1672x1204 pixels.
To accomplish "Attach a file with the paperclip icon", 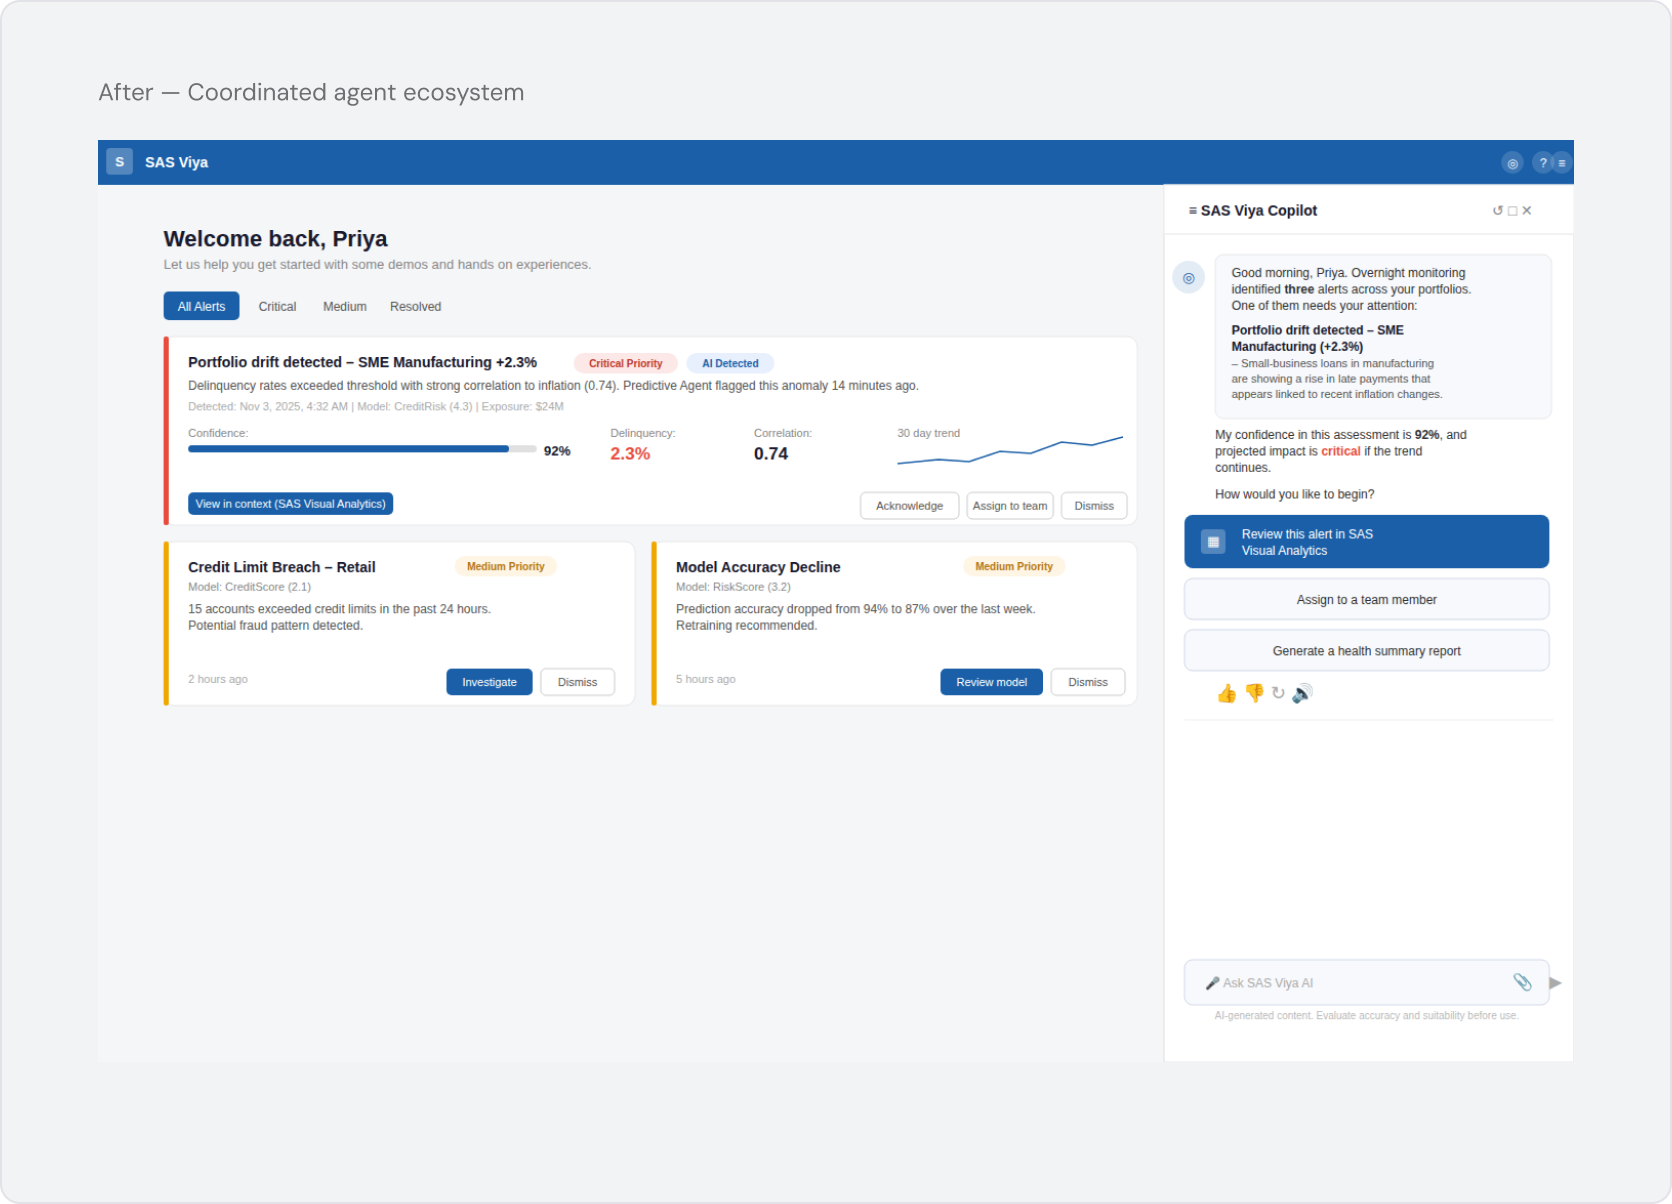I will point(1522,982).
